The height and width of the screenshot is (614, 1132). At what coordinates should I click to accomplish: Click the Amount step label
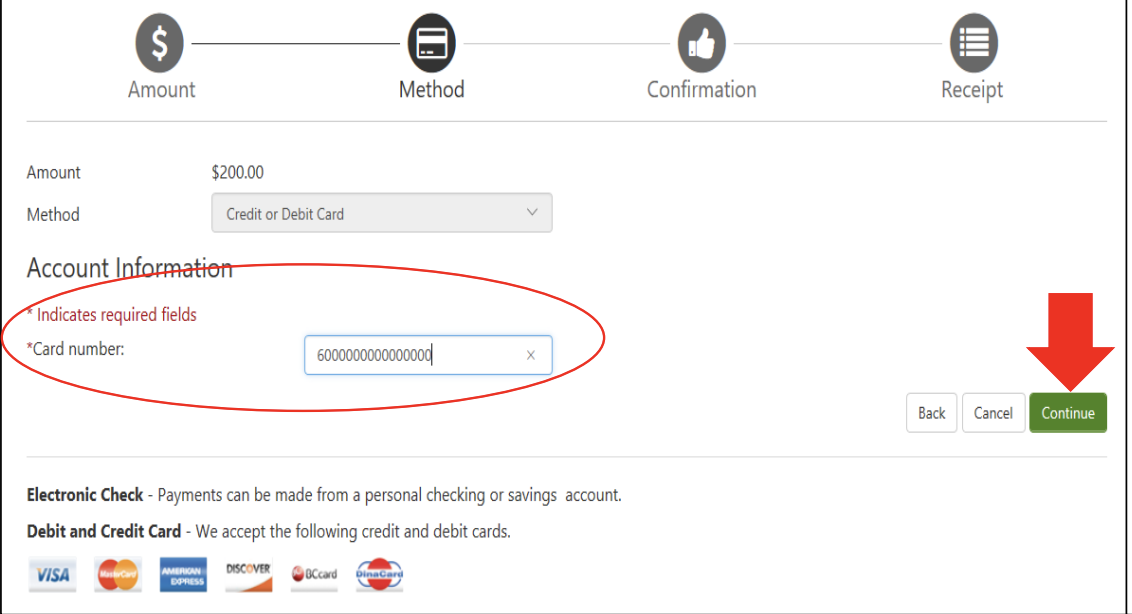point(160,89)
